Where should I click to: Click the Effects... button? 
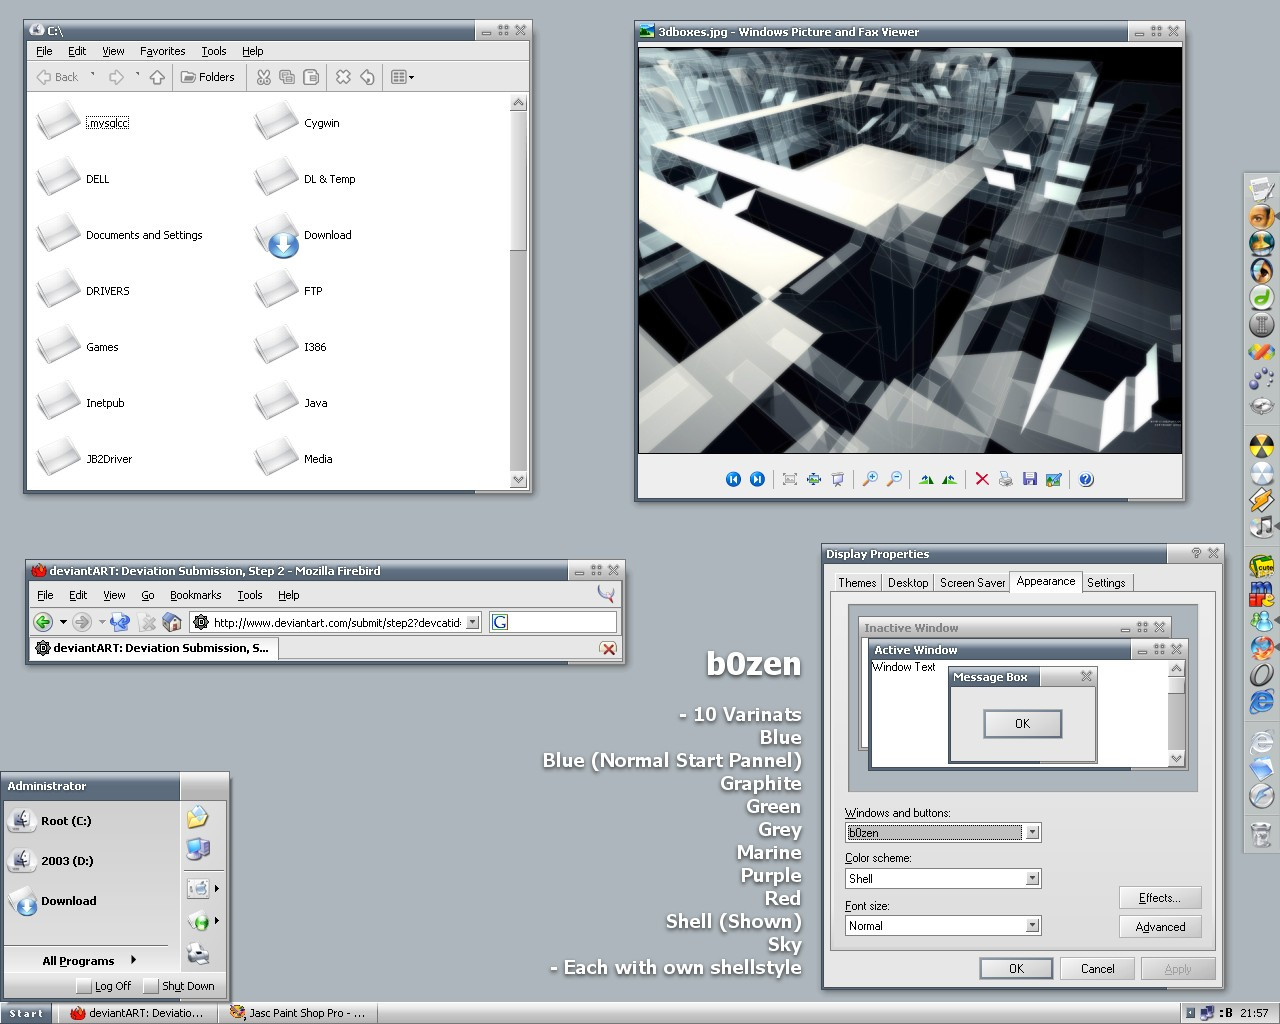1159,898
